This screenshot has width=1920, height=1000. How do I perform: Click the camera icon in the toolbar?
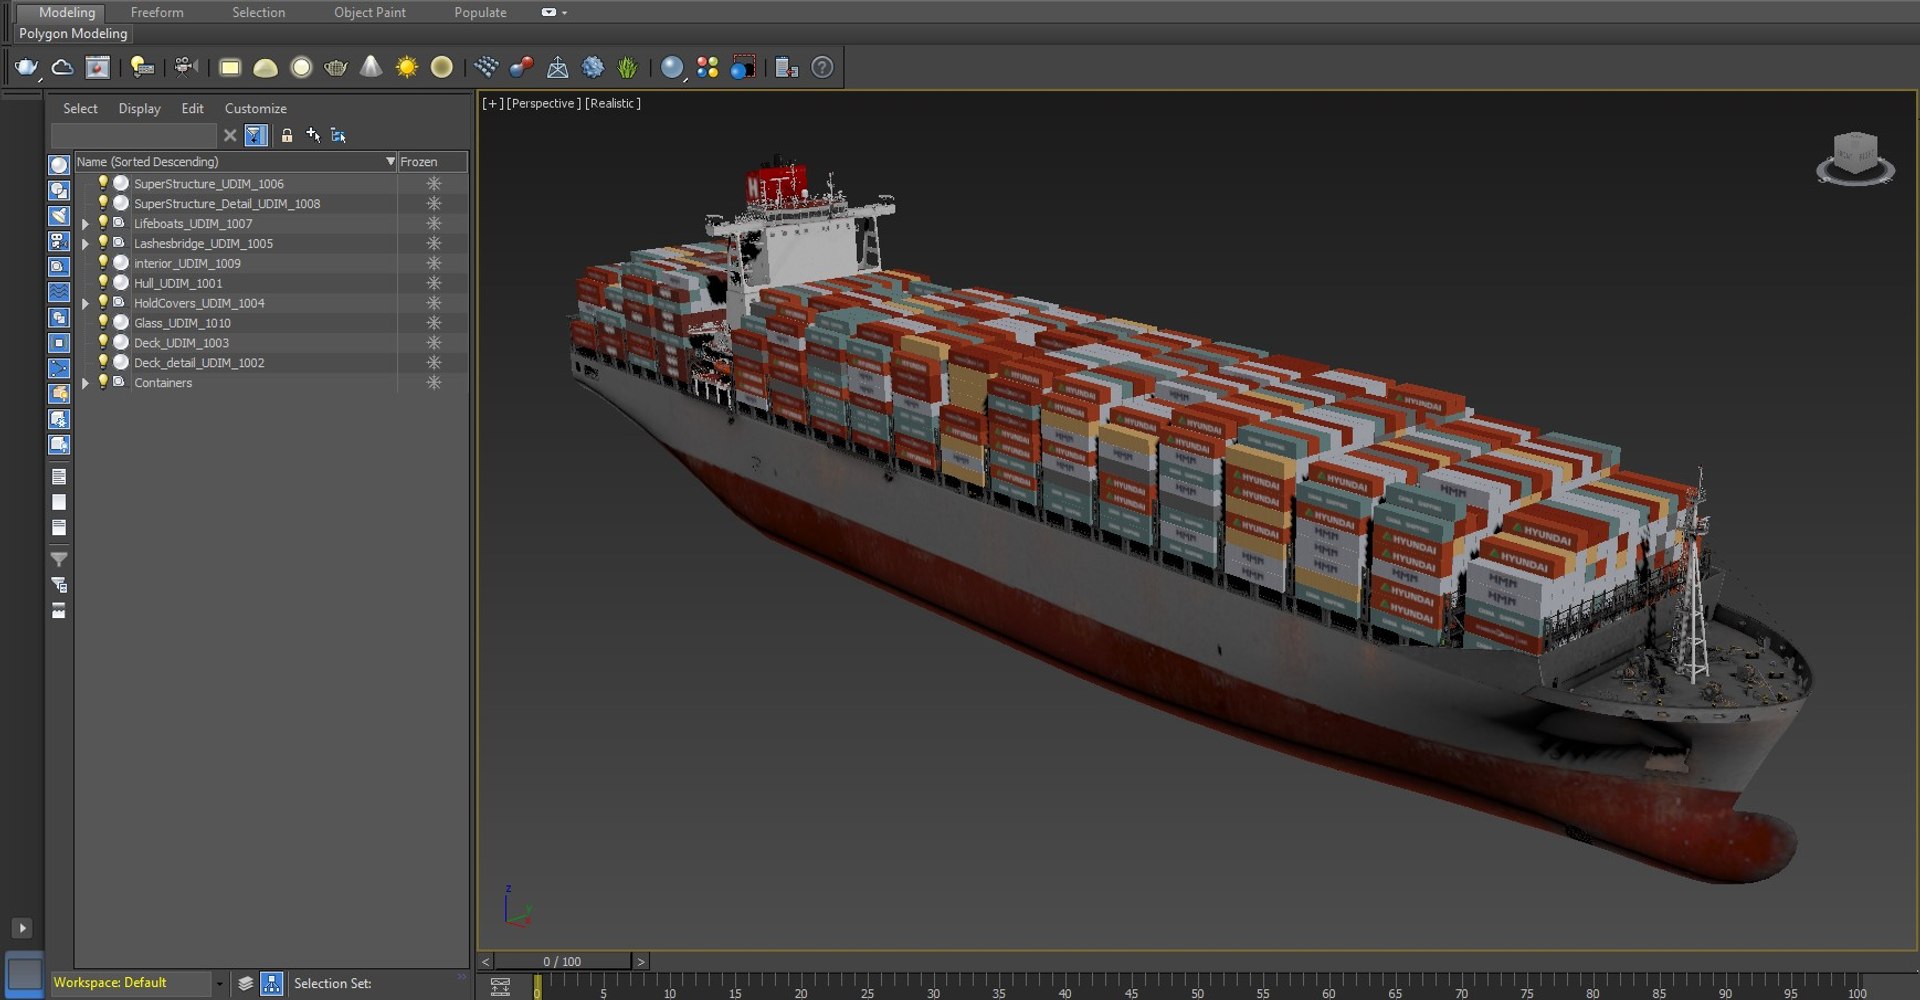pos(185,67)
